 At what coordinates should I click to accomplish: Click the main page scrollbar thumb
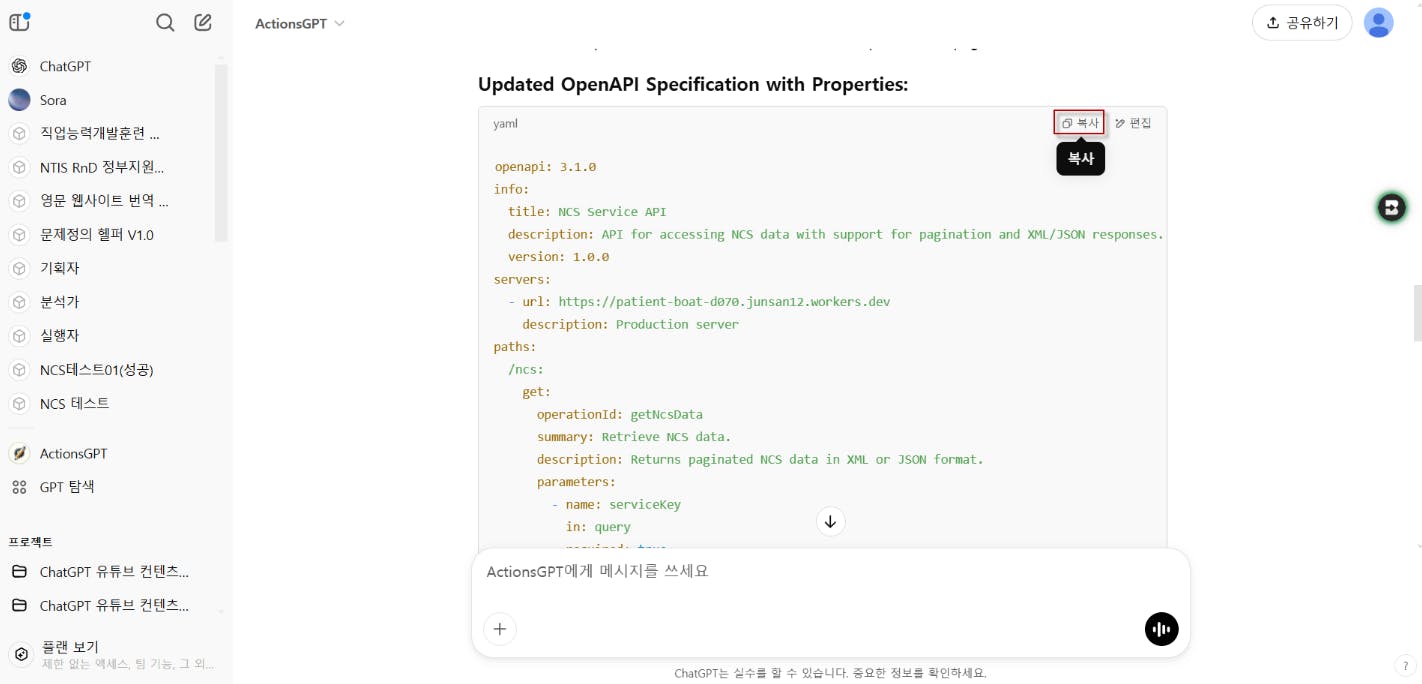(x=1417, y=314)
